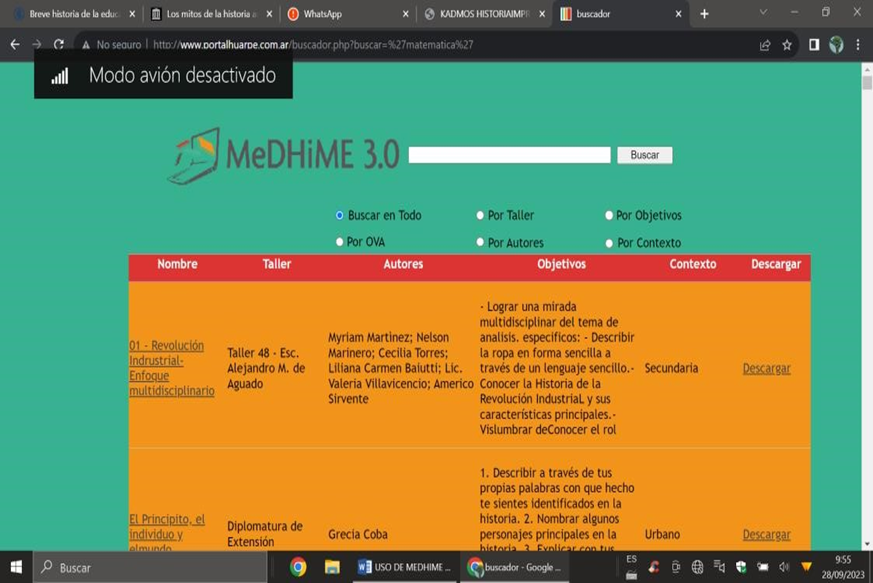Switch to the KADMOS HISTORIAIMPR tab
The image size is (873, 583).
tap(480, 14)
